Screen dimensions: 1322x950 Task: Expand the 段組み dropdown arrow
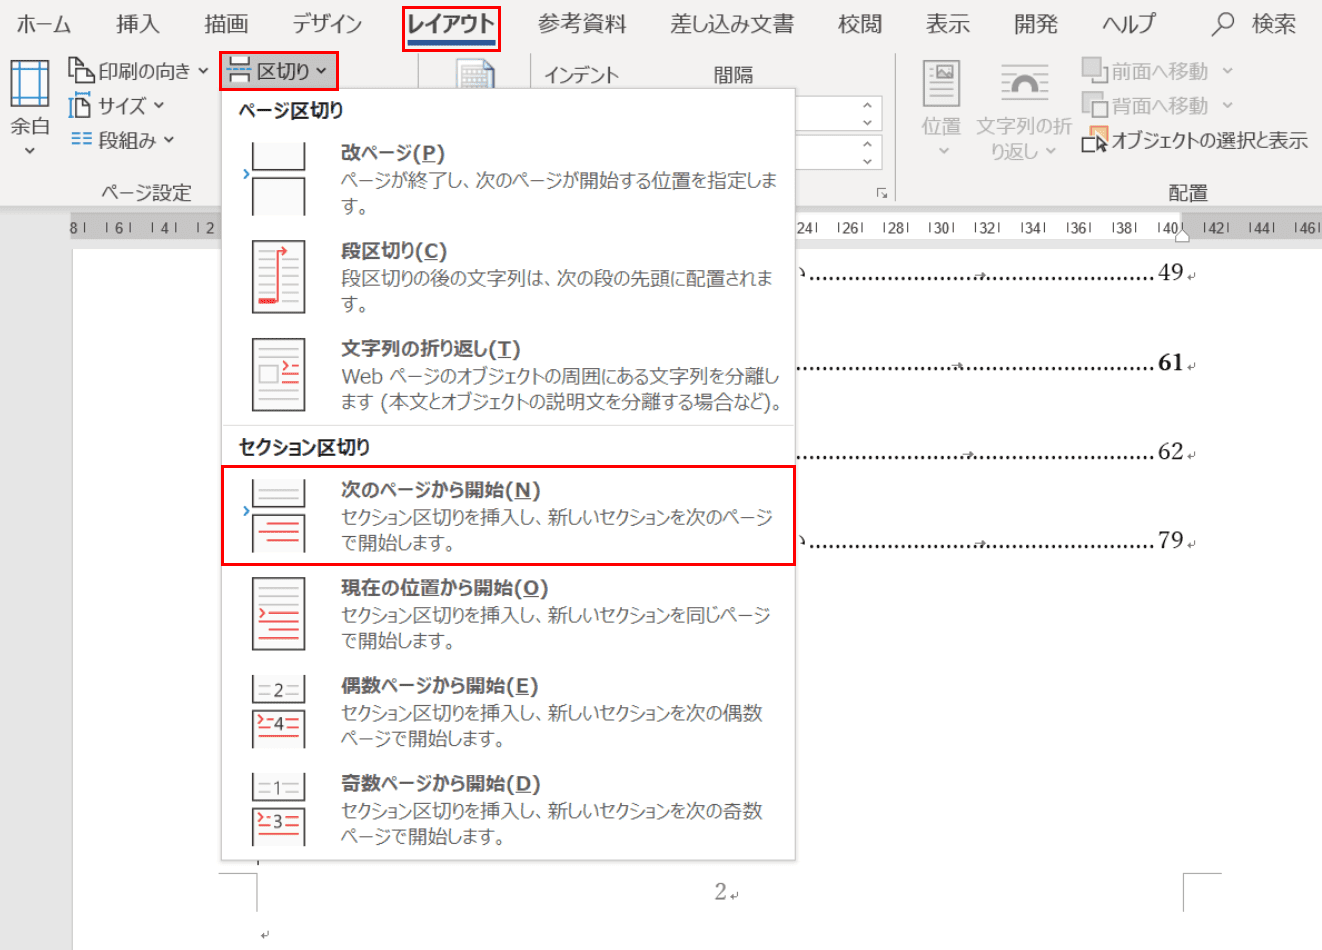pyautogui.click(x=168, y=140)
